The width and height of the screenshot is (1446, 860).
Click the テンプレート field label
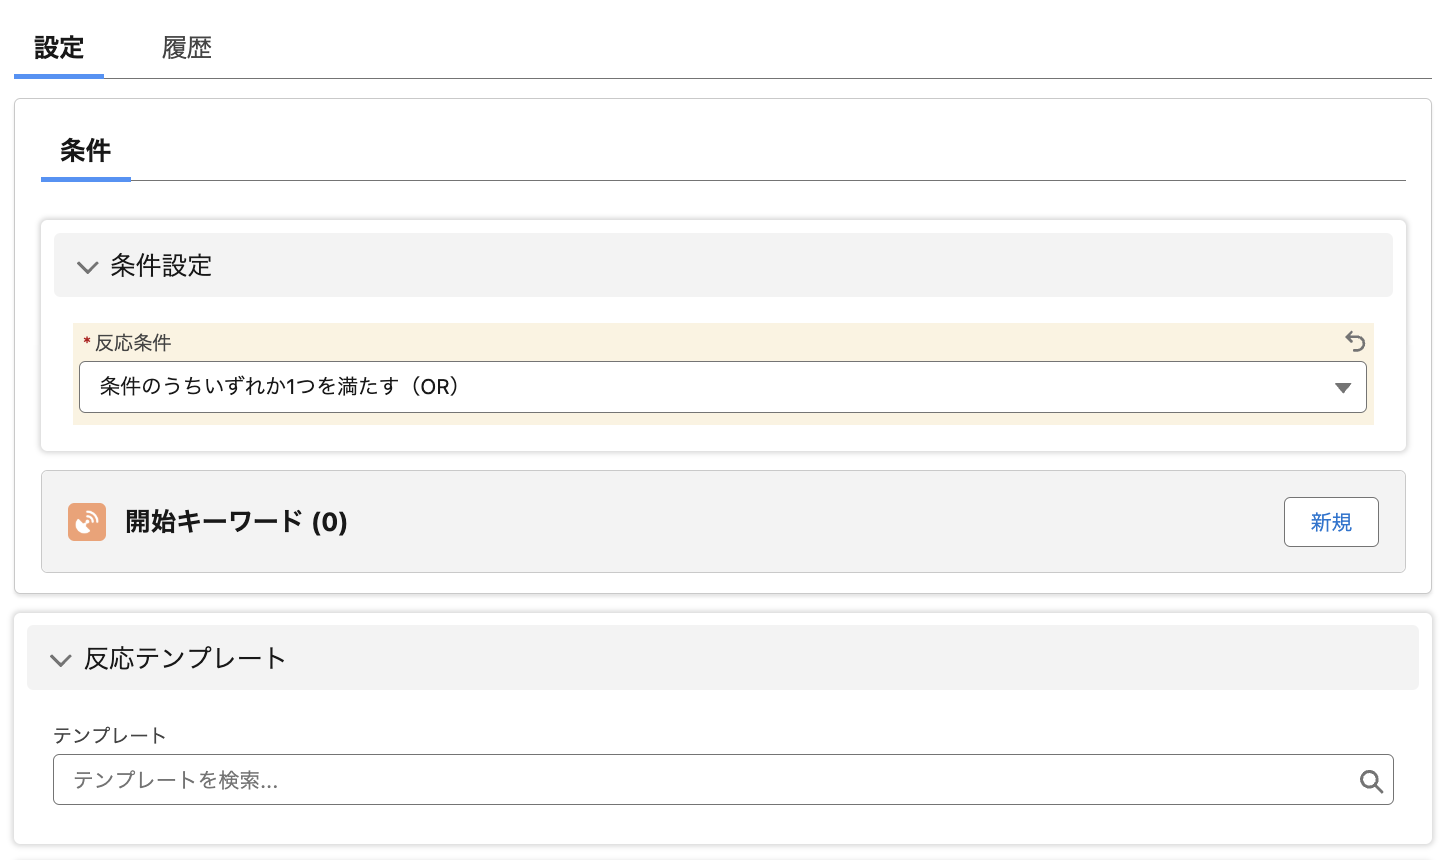click(109, 736)
